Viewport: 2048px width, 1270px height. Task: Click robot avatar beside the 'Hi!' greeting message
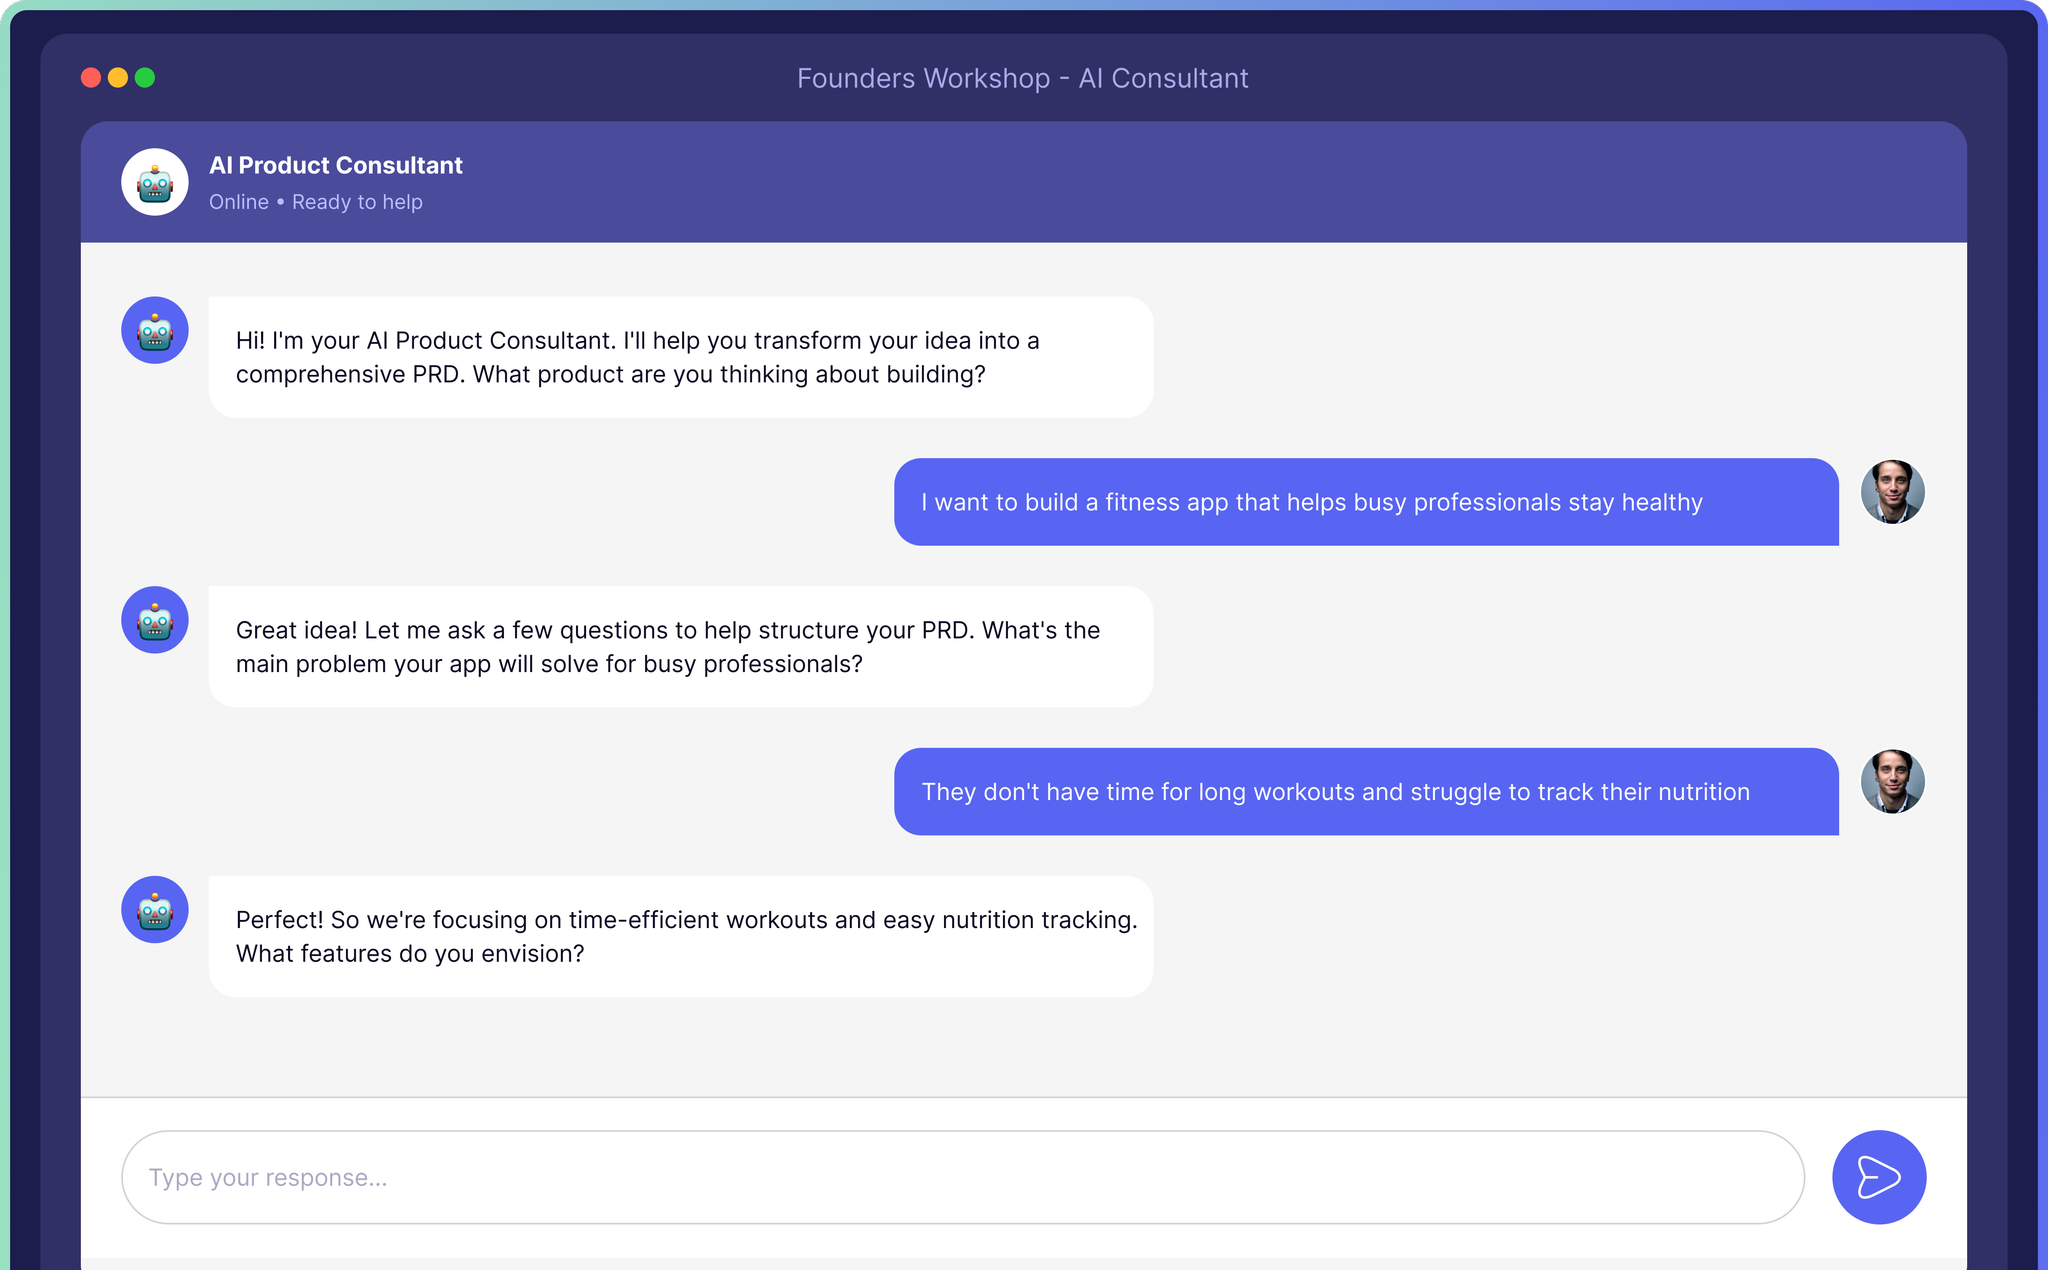(155, 330)
